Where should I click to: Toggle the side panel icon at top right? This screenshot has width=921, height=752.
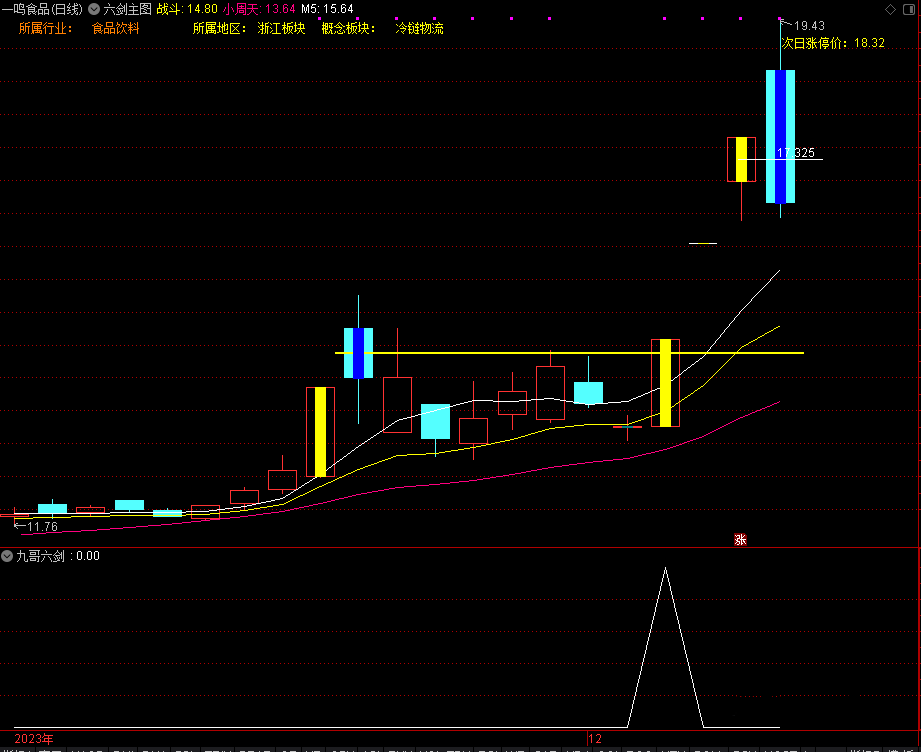[911, 9]
